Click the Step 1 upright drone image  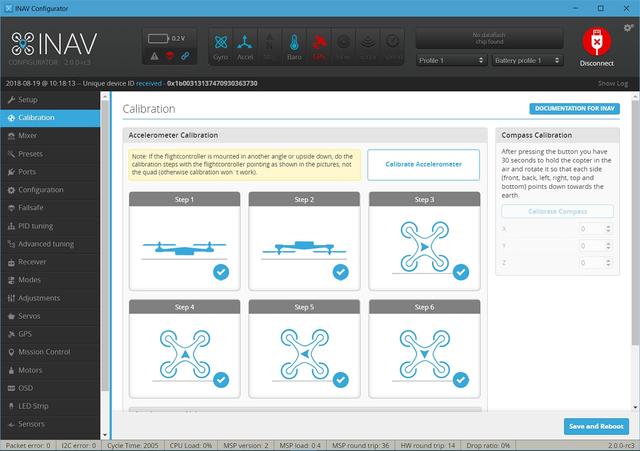tap(184, 249)
